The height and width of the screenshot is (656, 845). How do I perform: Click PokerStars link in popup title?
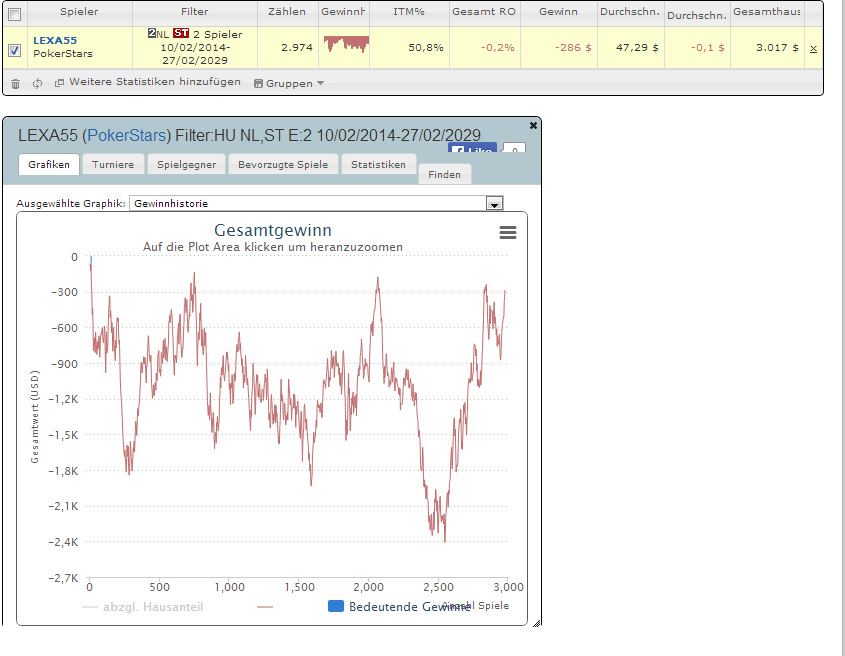(x=127, y=135)
